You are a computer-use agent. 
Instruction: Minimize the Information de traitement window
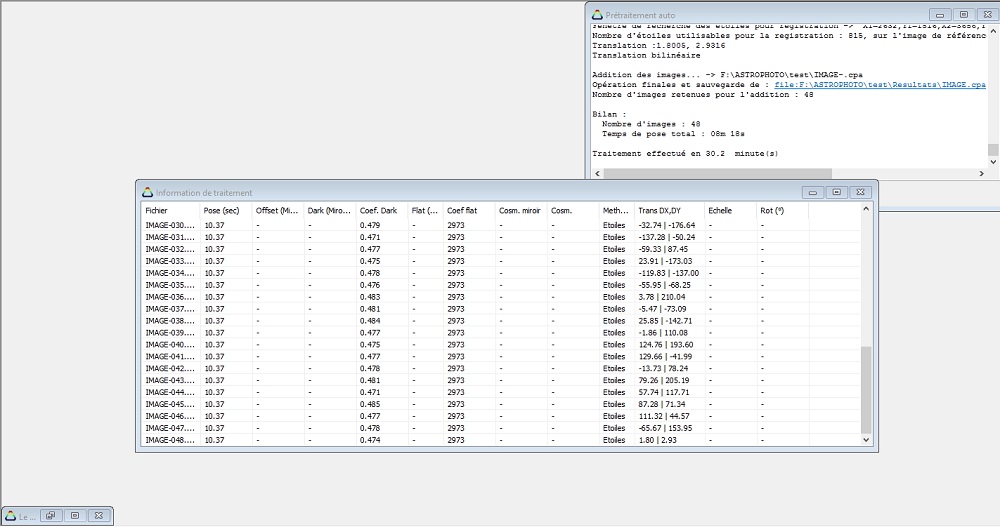812,192
